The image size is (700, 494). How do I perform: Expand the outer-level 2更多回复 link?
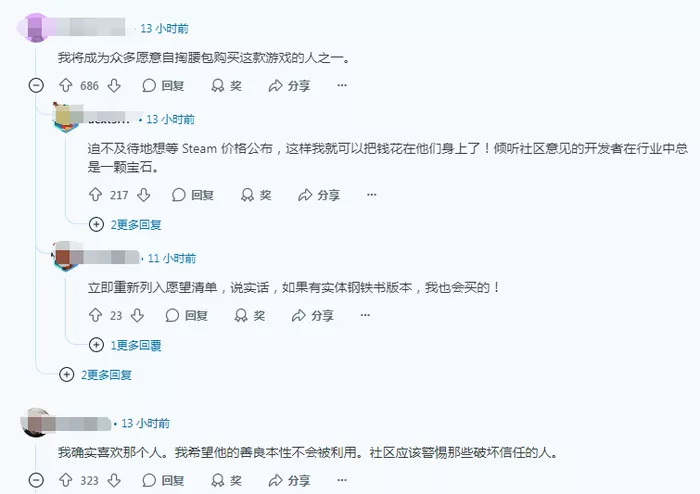coord(96,374)
